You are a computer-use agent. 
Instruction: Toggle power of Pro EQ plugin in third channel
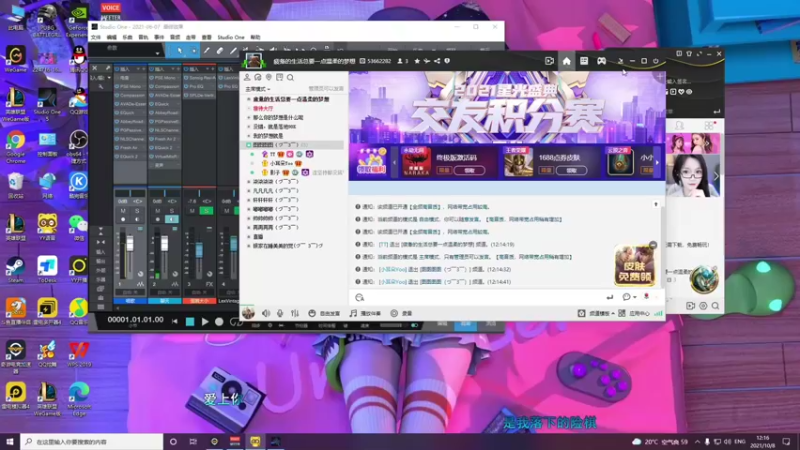tap(186, 87)
